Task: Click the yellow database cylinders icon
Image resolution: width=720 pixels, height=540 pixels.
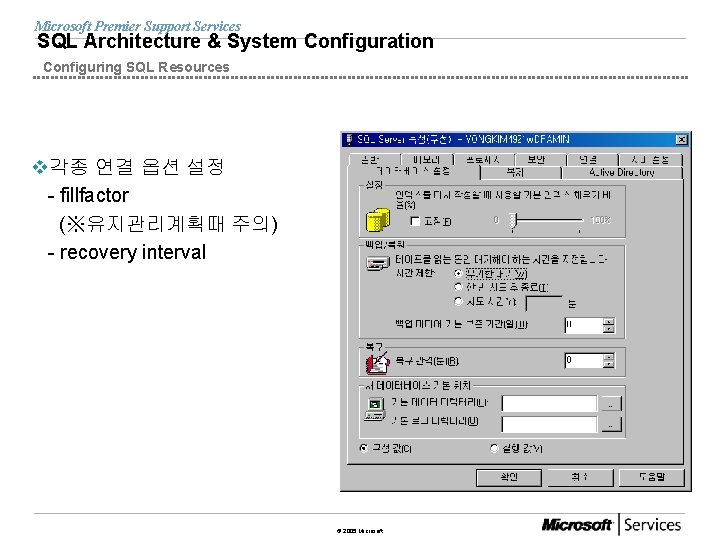Action: (x=377, y=220)
